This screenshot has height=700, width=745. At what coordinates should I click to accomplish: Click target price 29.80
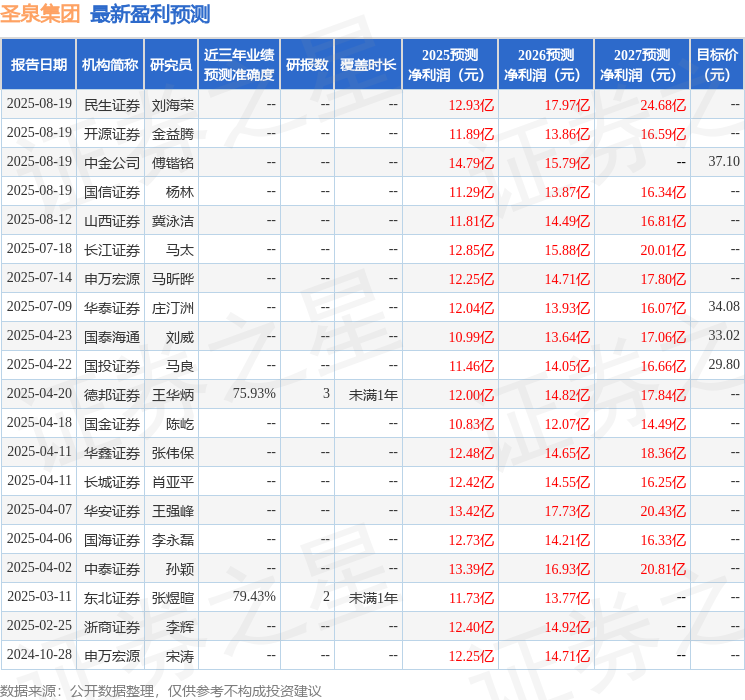pos(724,364)
